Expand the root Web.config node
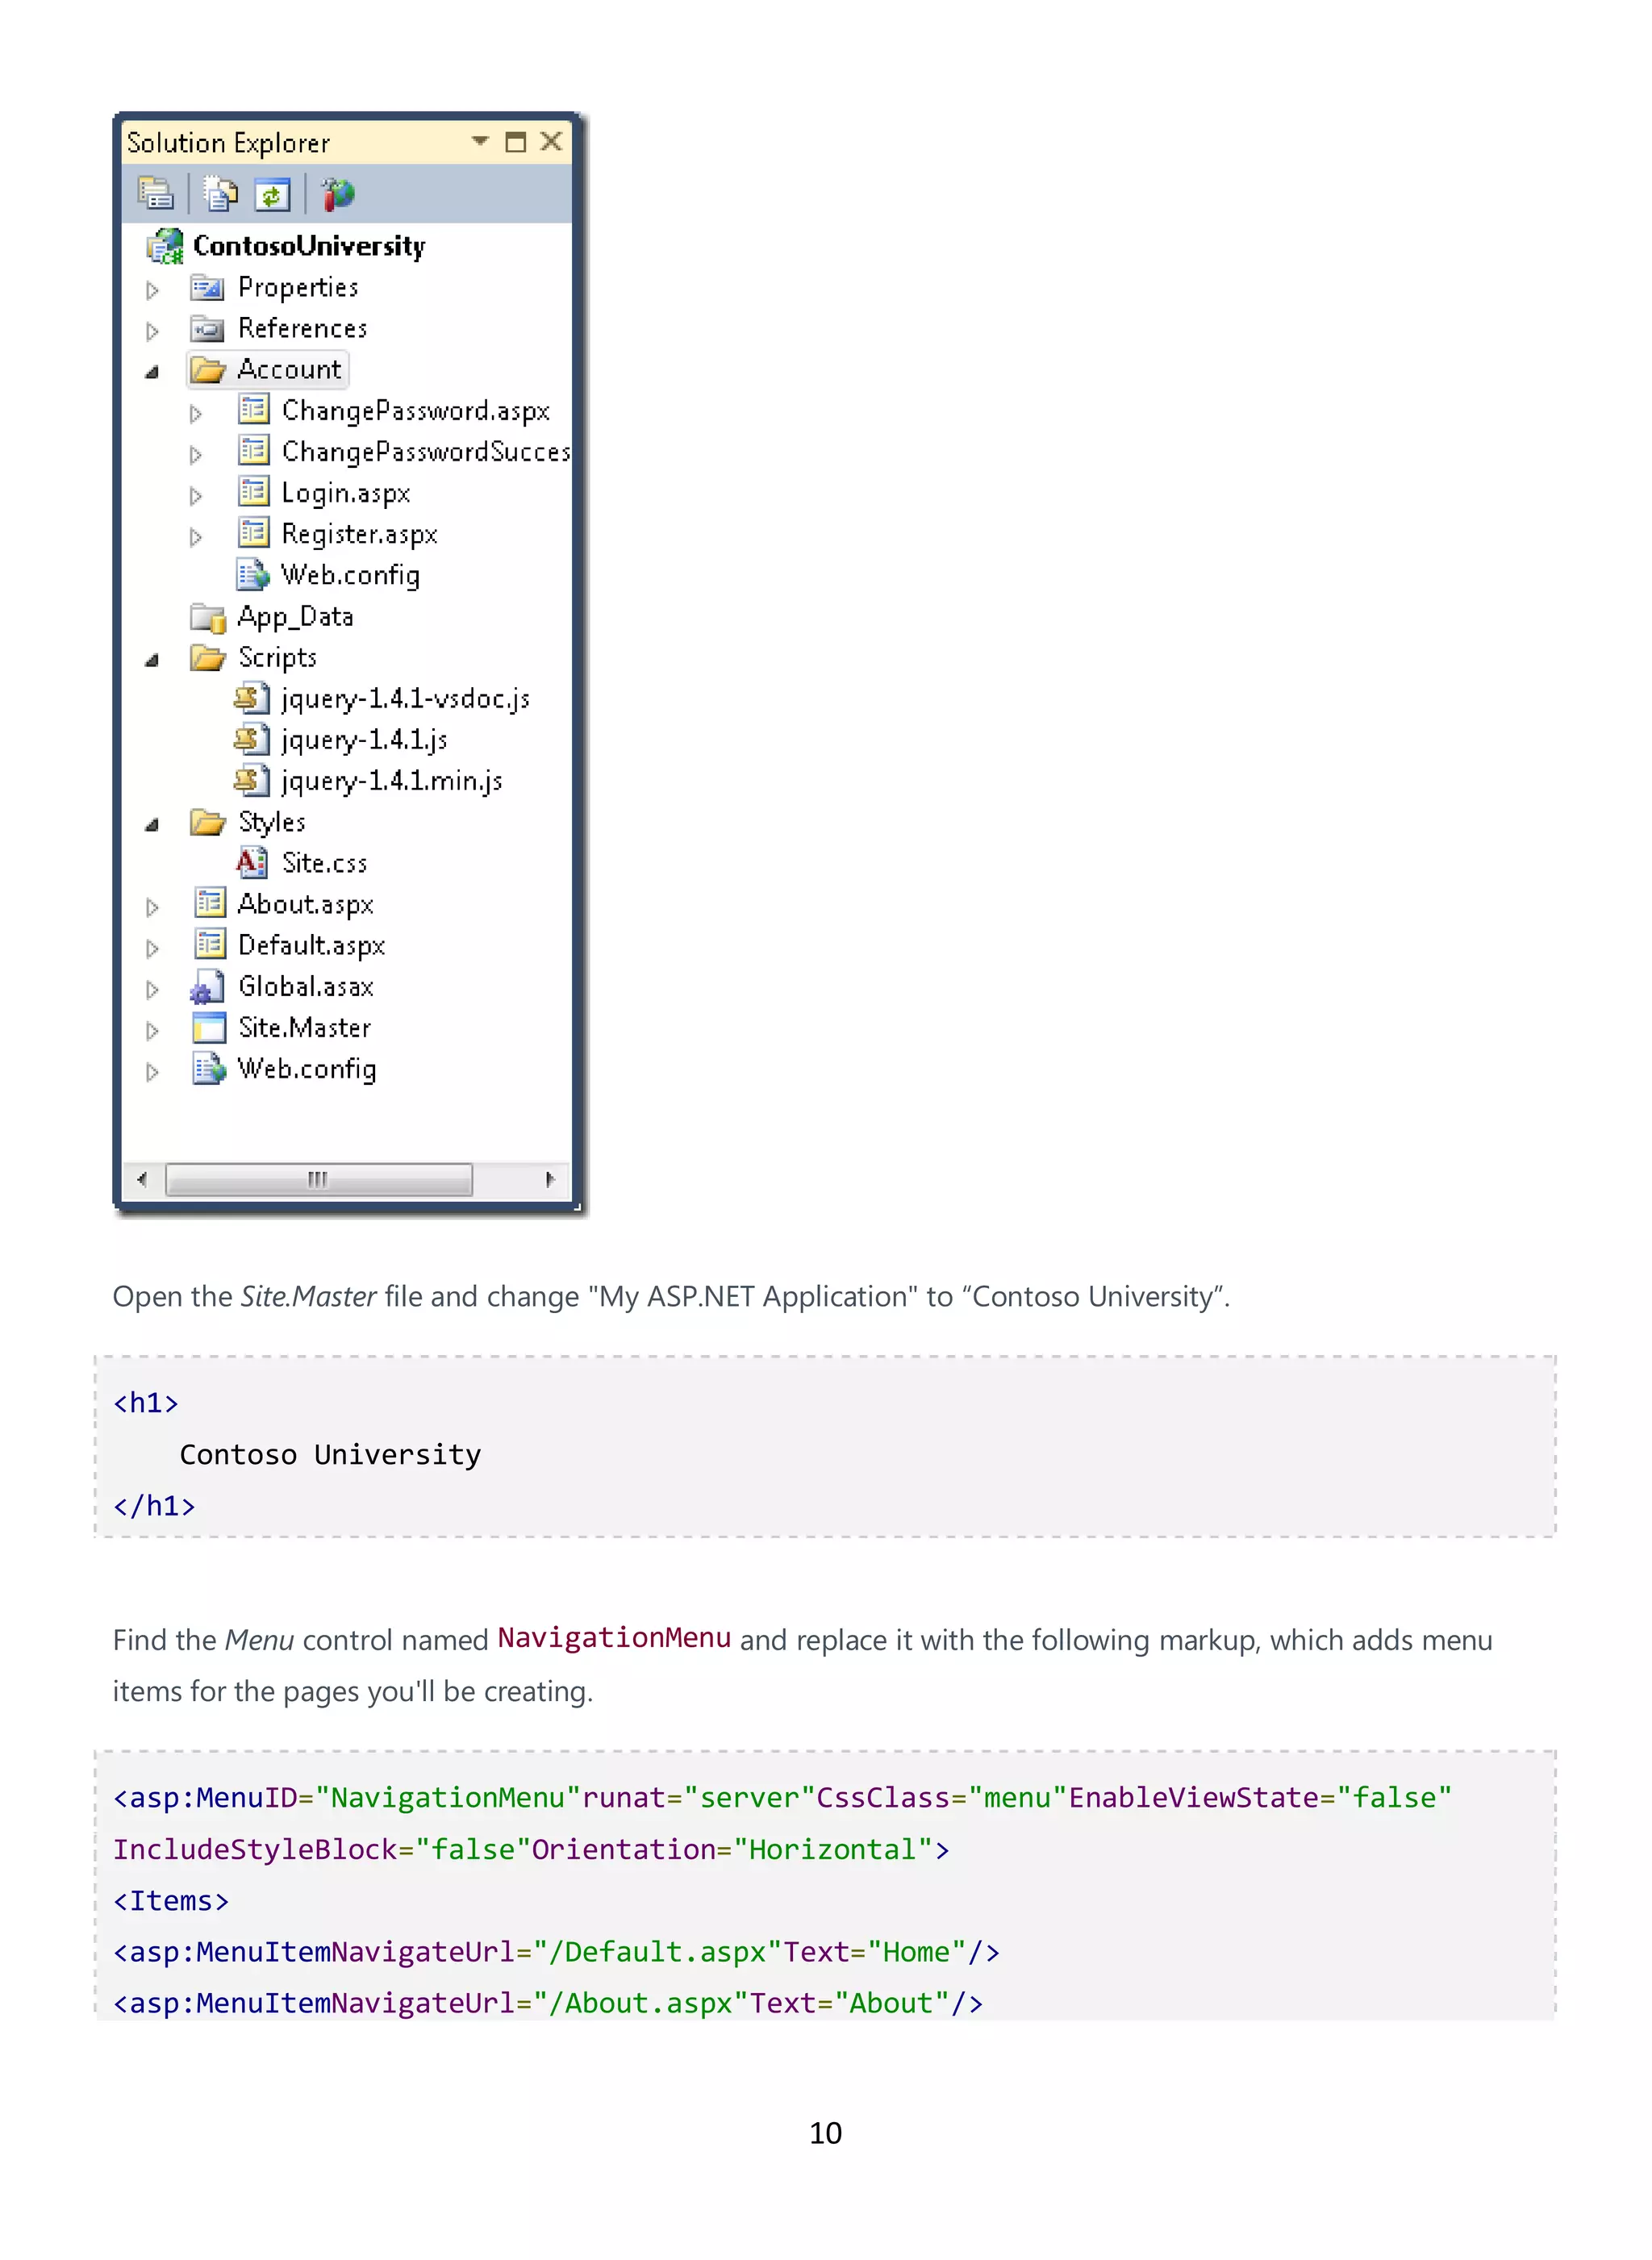 (x=152, y=1072)
